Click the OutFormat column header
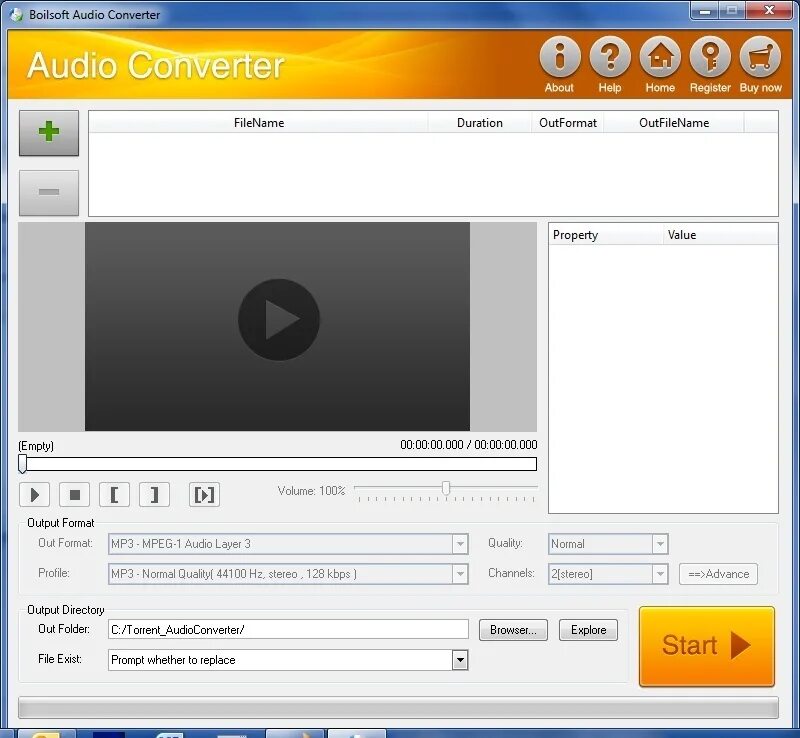The height and width of the screenshot is (738, 800). [x=567, y=122]
